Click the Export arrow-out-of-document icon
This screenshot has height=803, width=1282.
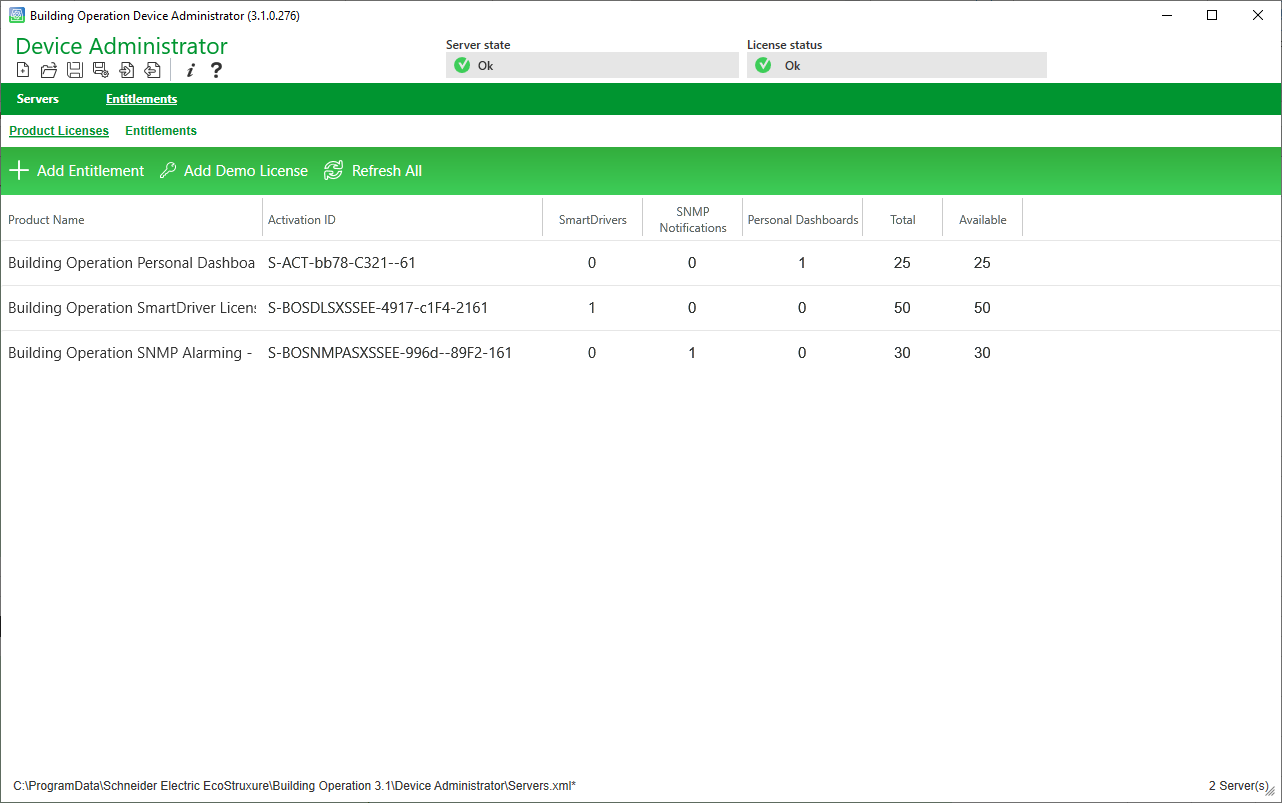pyautogui.click(x=152, y=70)
